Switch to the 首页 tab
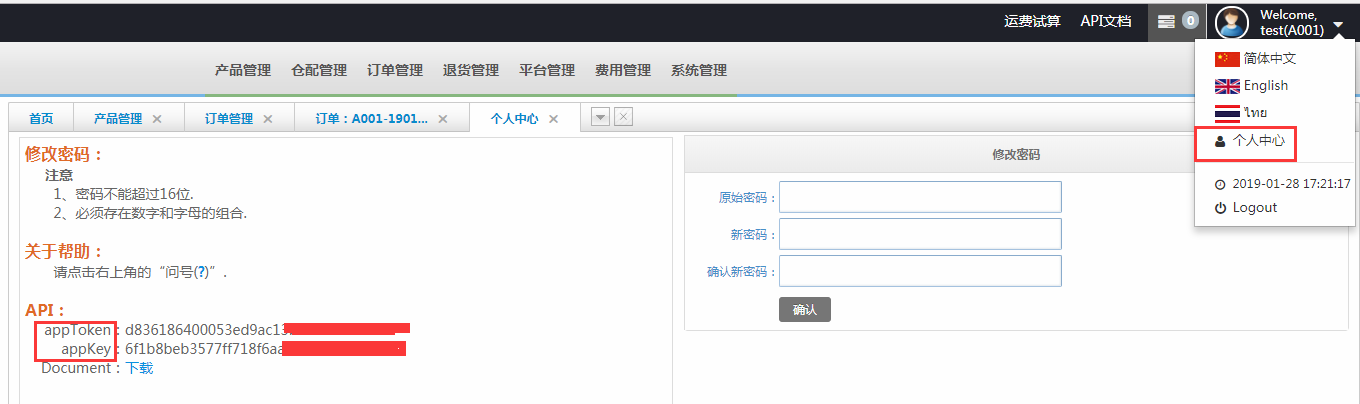Viewport: 1360px width, 404px height. click(41, 119)
